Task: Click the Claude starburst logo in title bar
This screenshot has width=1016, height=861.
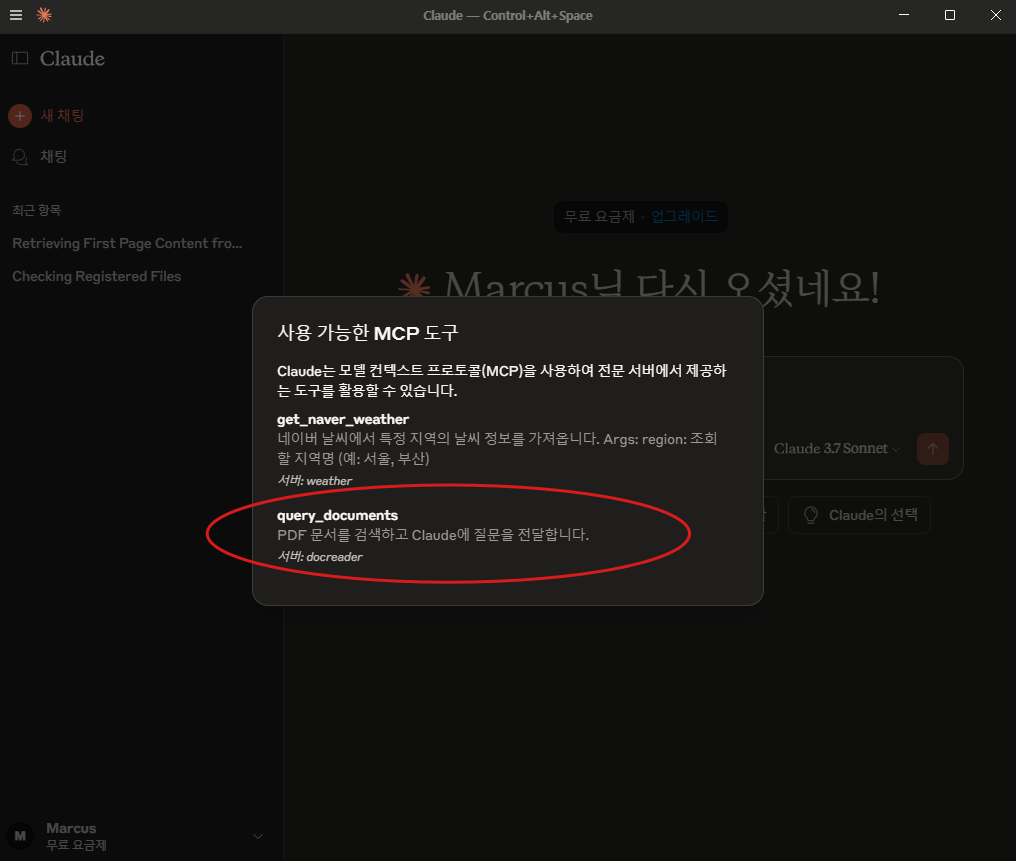Action: [44, 15]
